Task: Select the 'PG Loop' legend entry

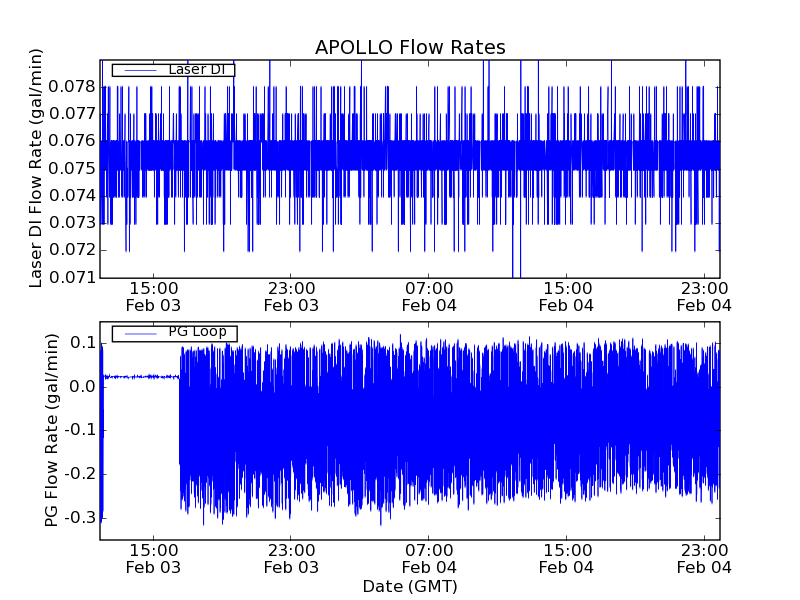Action: click(x=174, y=333)
